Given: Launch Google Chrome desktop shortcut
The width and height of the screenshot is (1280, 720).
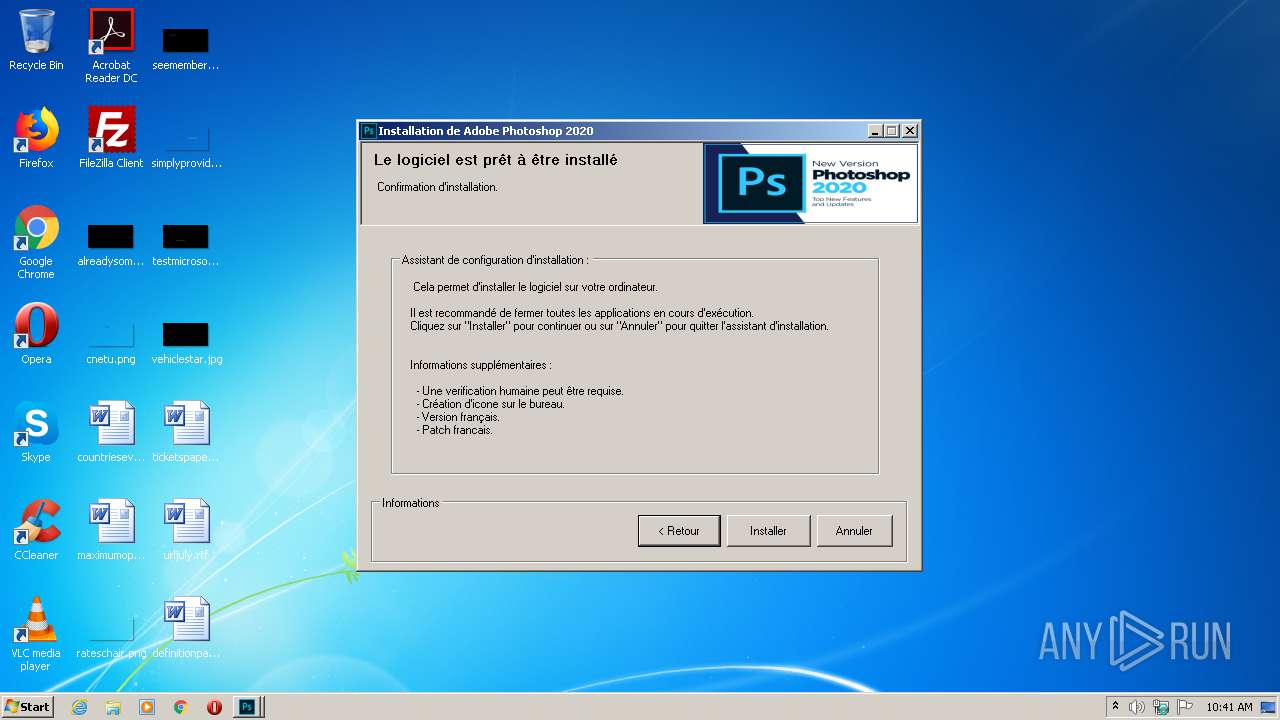Looking at the screenshot, I should 36,242.
